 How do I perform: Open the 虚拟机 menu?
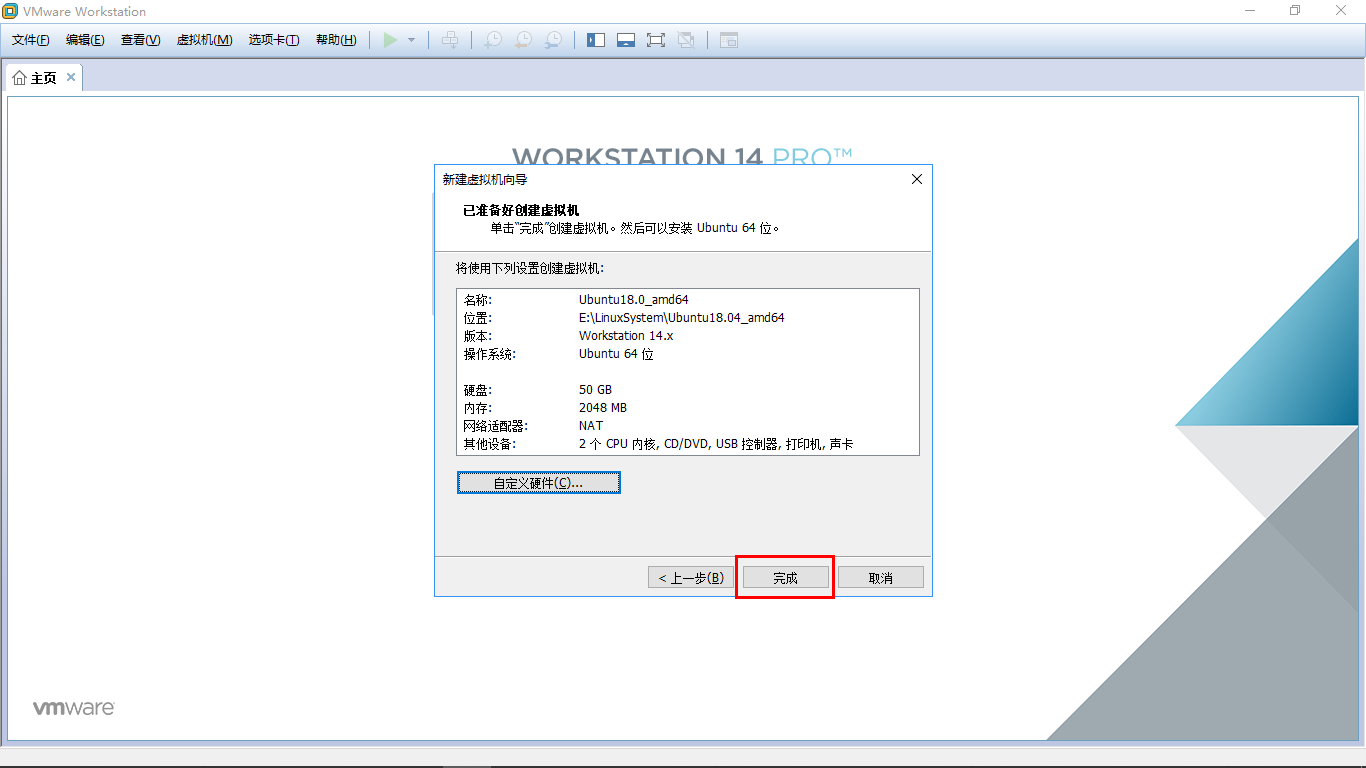[x=205, y=40]
